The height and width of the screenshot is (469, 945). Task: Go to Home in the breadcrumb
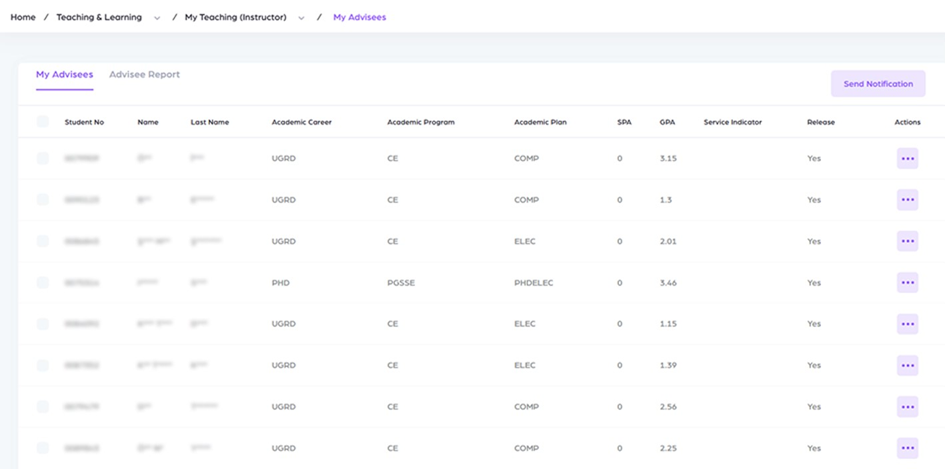pyautogui.click(x=23, y=17)
